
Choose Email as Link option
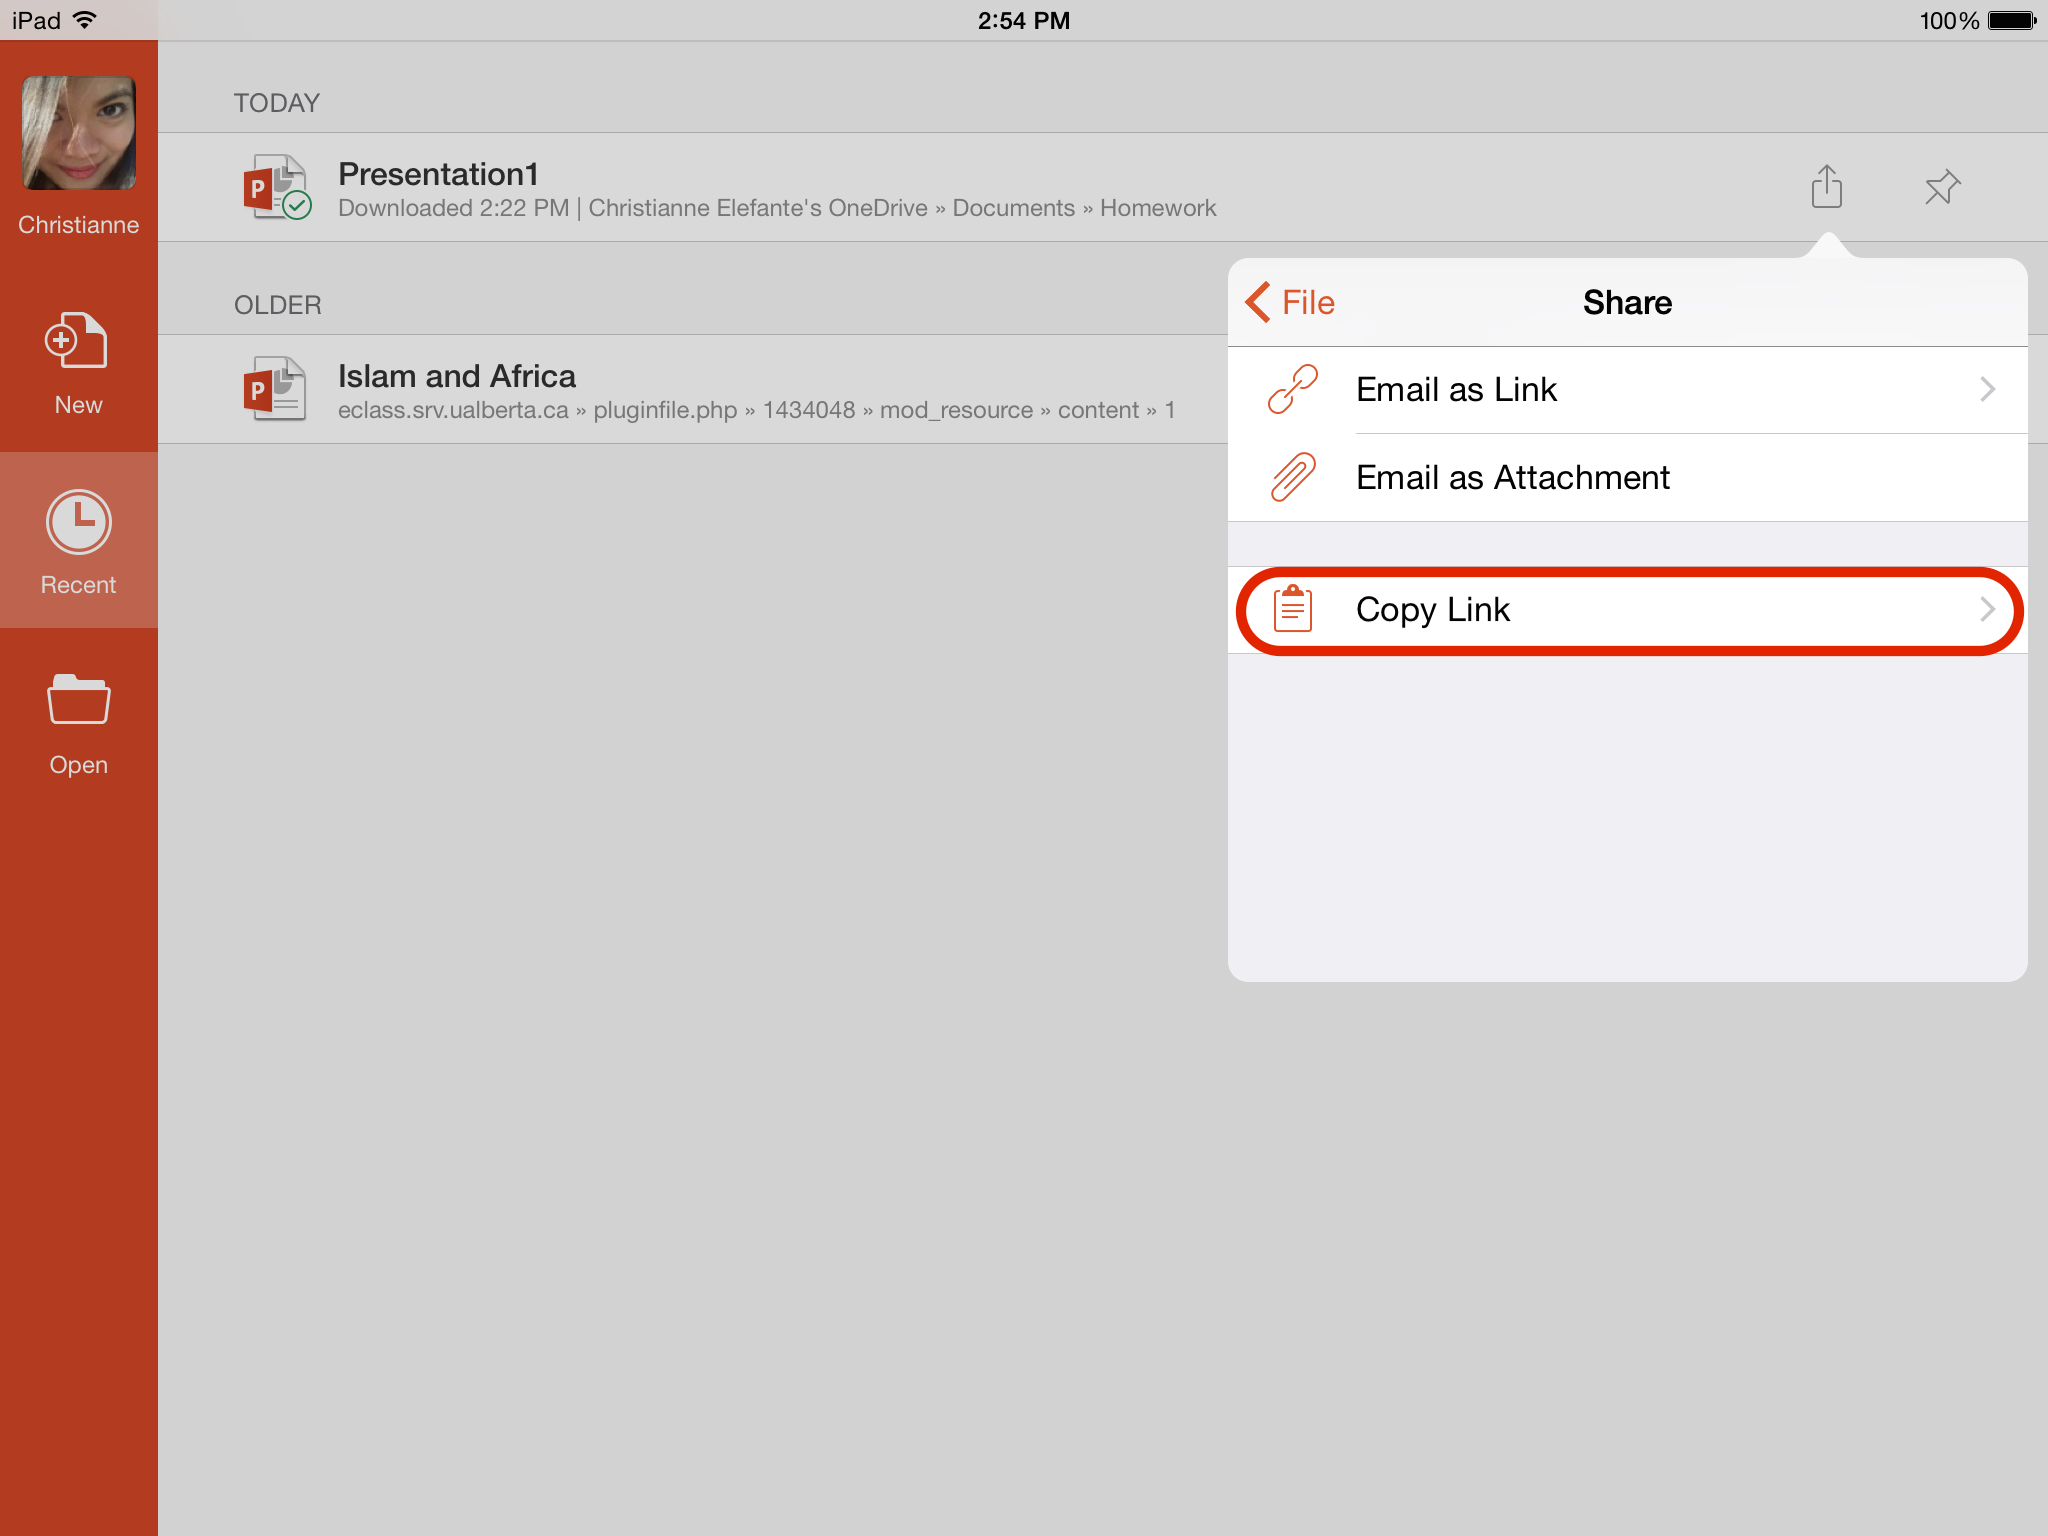[1628, 390]
